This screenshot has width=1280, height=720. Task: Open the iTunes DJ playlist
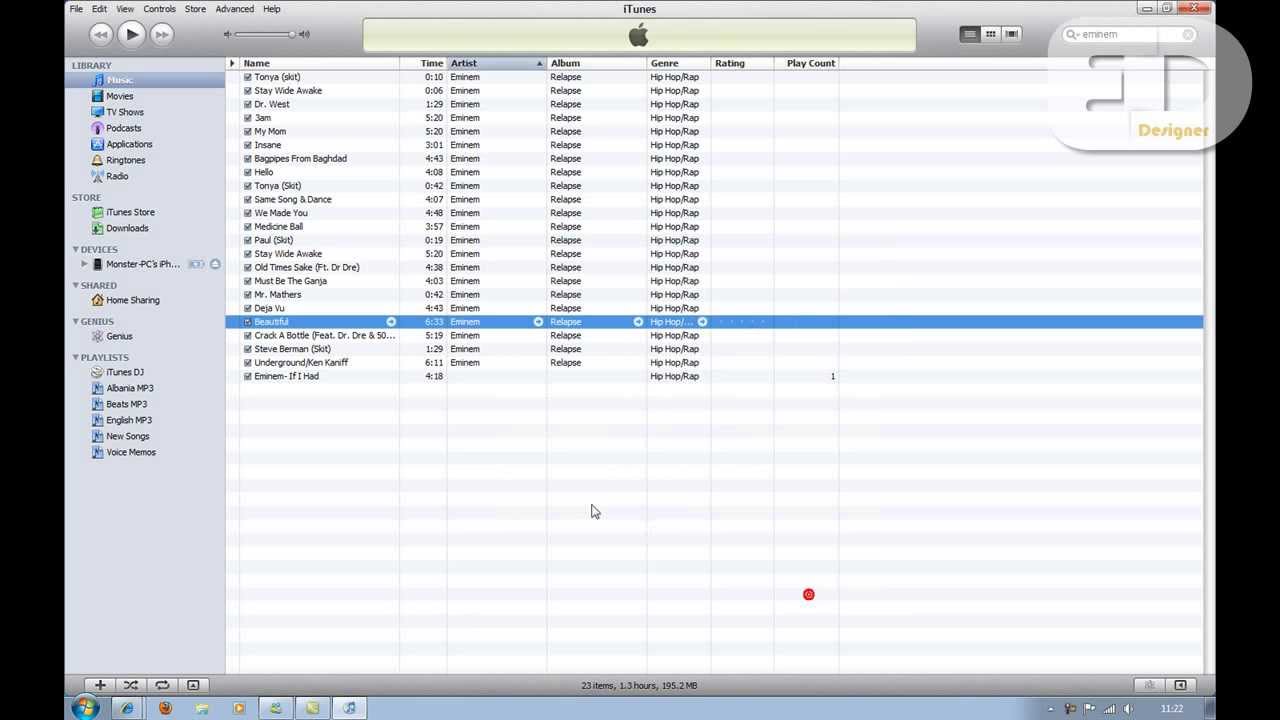coord(124,372)
